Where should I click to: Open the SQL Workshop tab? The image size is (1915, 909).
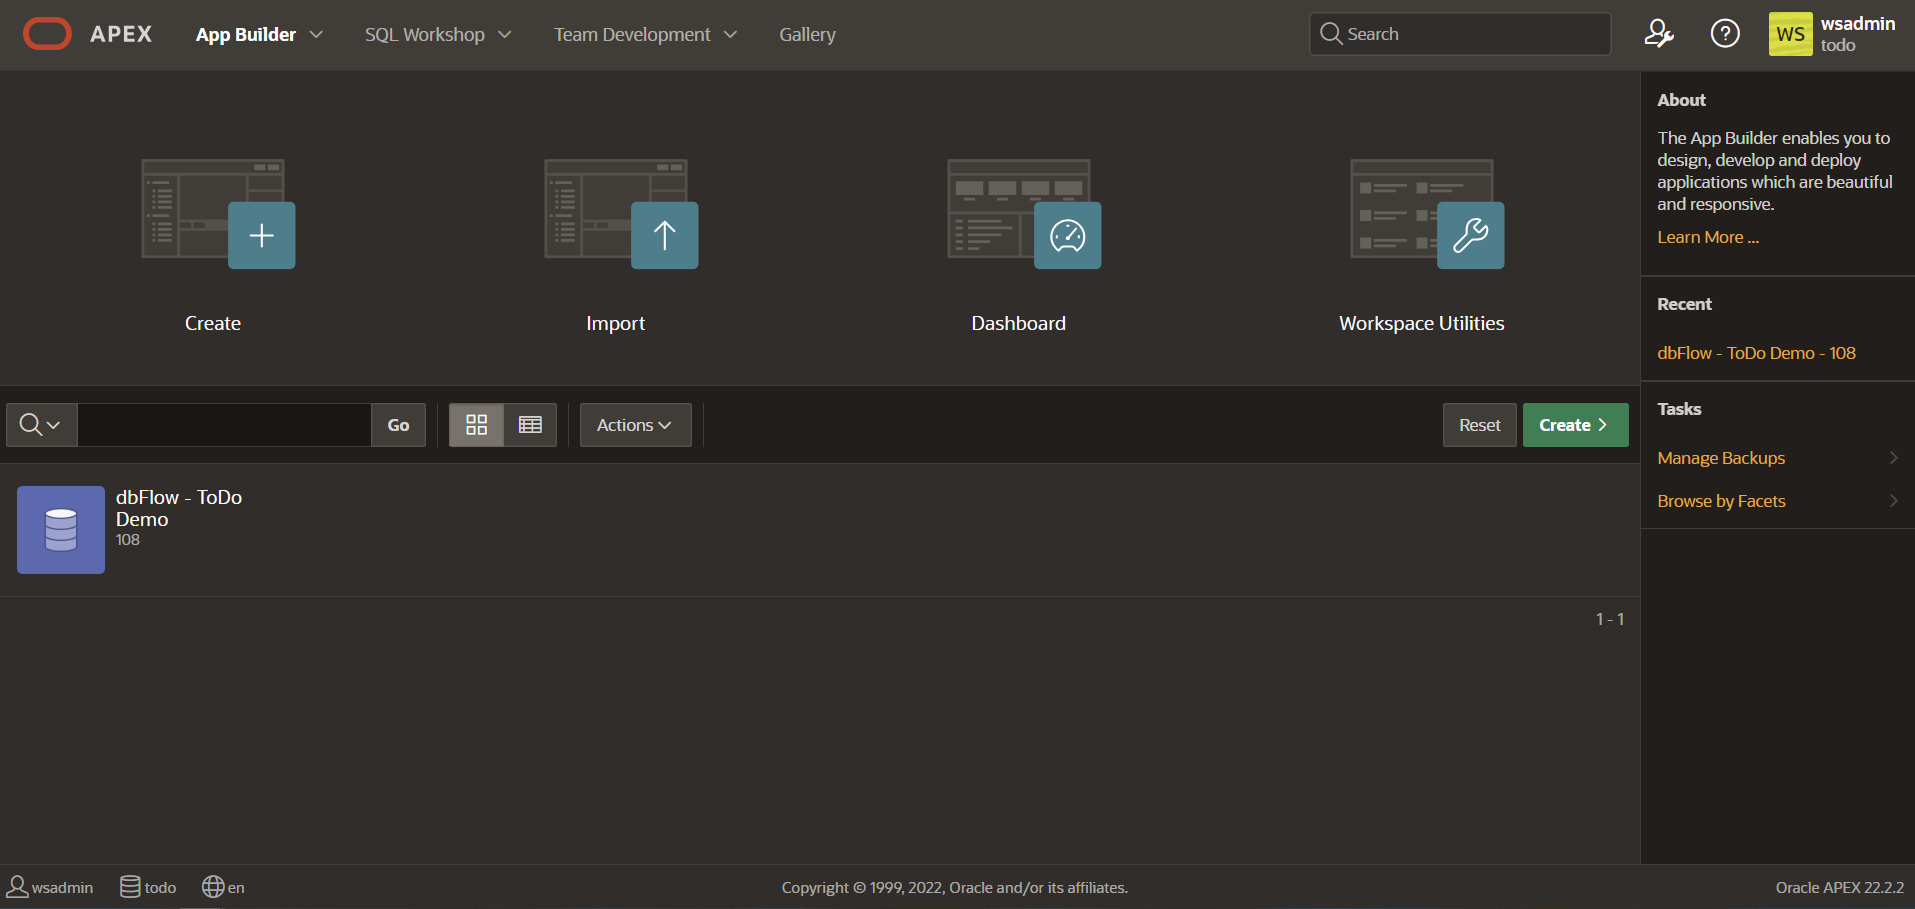[425, 34]
